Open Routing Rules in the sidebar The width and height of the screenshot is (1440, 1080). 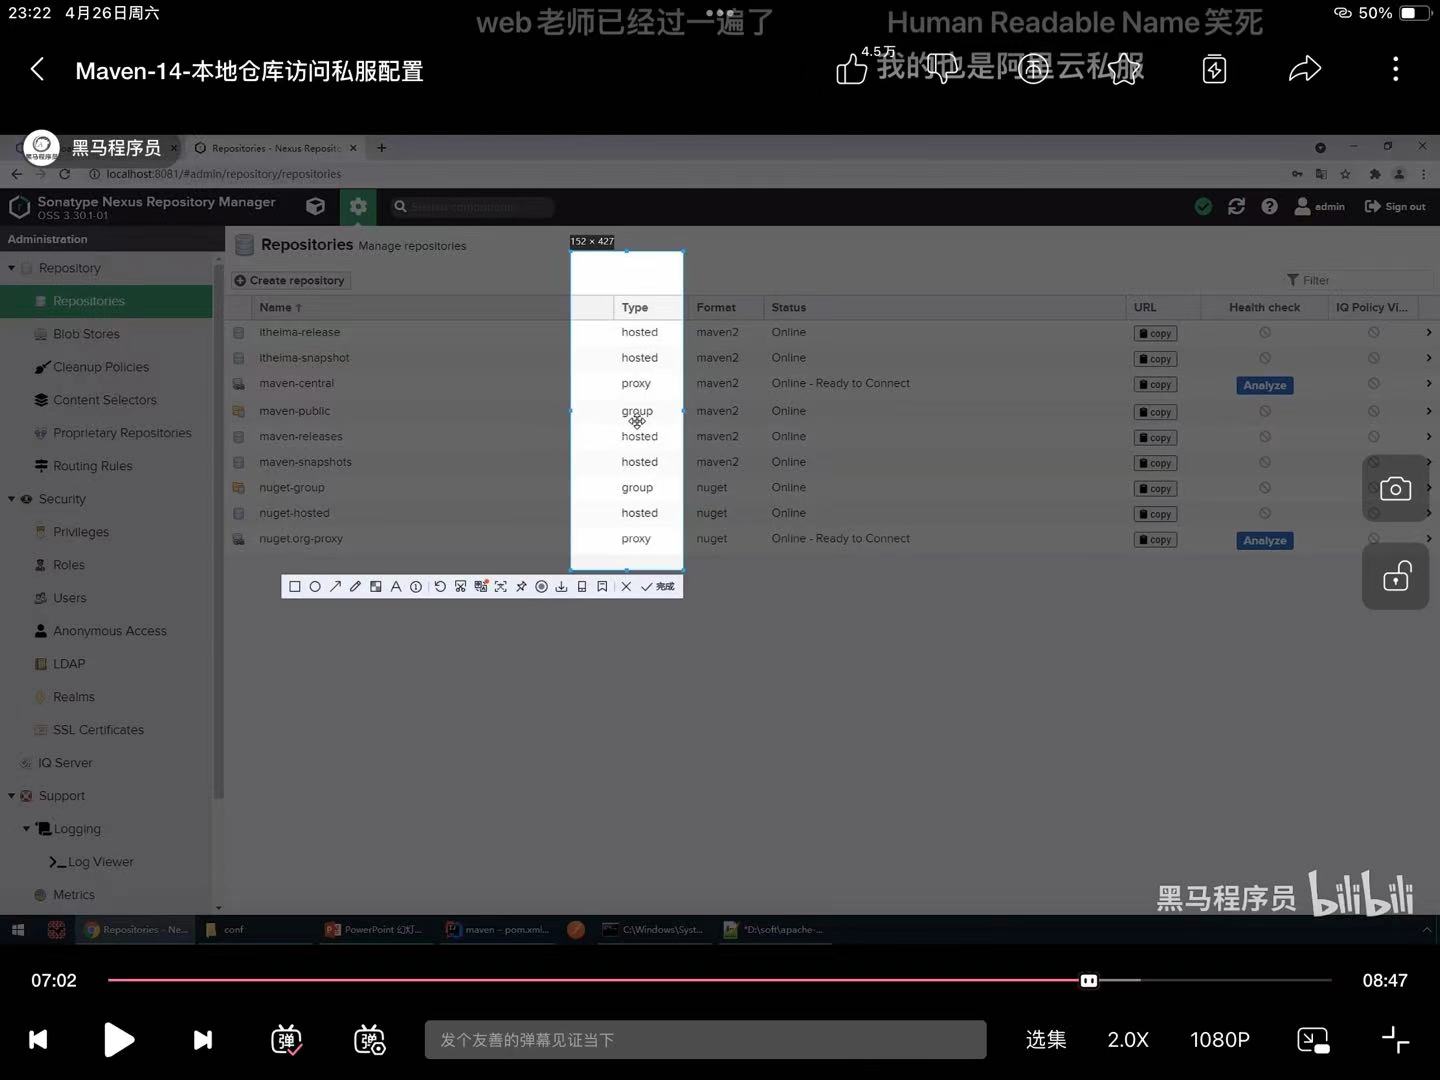pyautogui.click(x=92, y=466)
